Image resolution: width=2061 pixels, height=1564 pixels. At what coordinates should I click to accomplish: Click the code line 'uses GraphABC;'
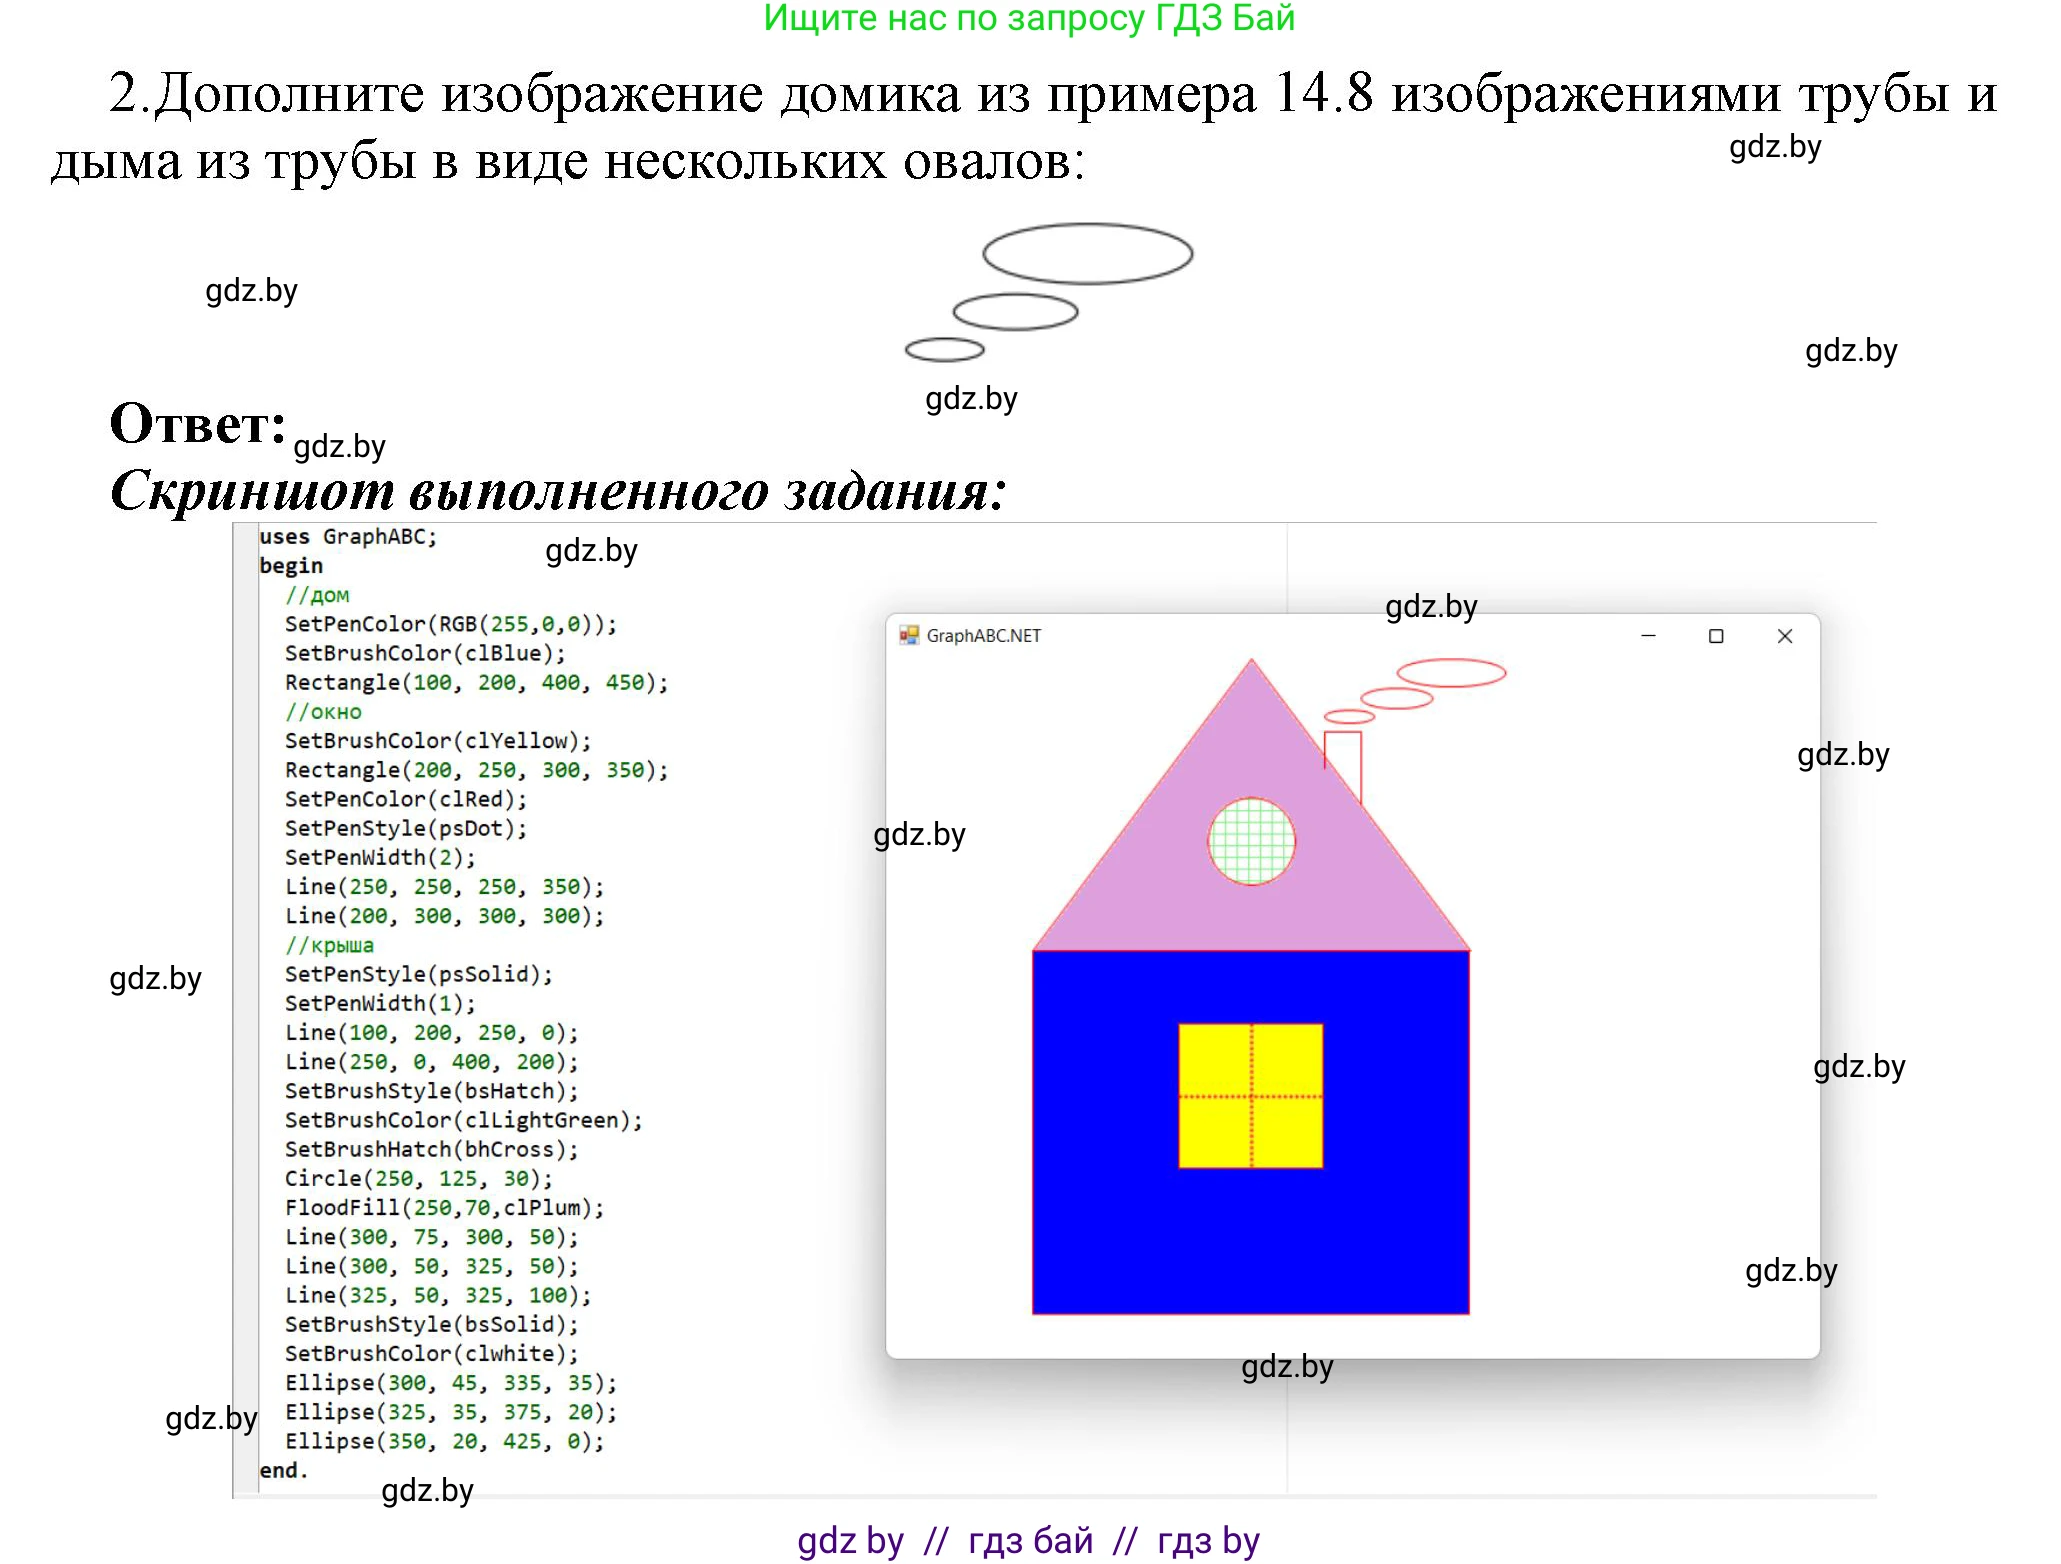point(348,537)
